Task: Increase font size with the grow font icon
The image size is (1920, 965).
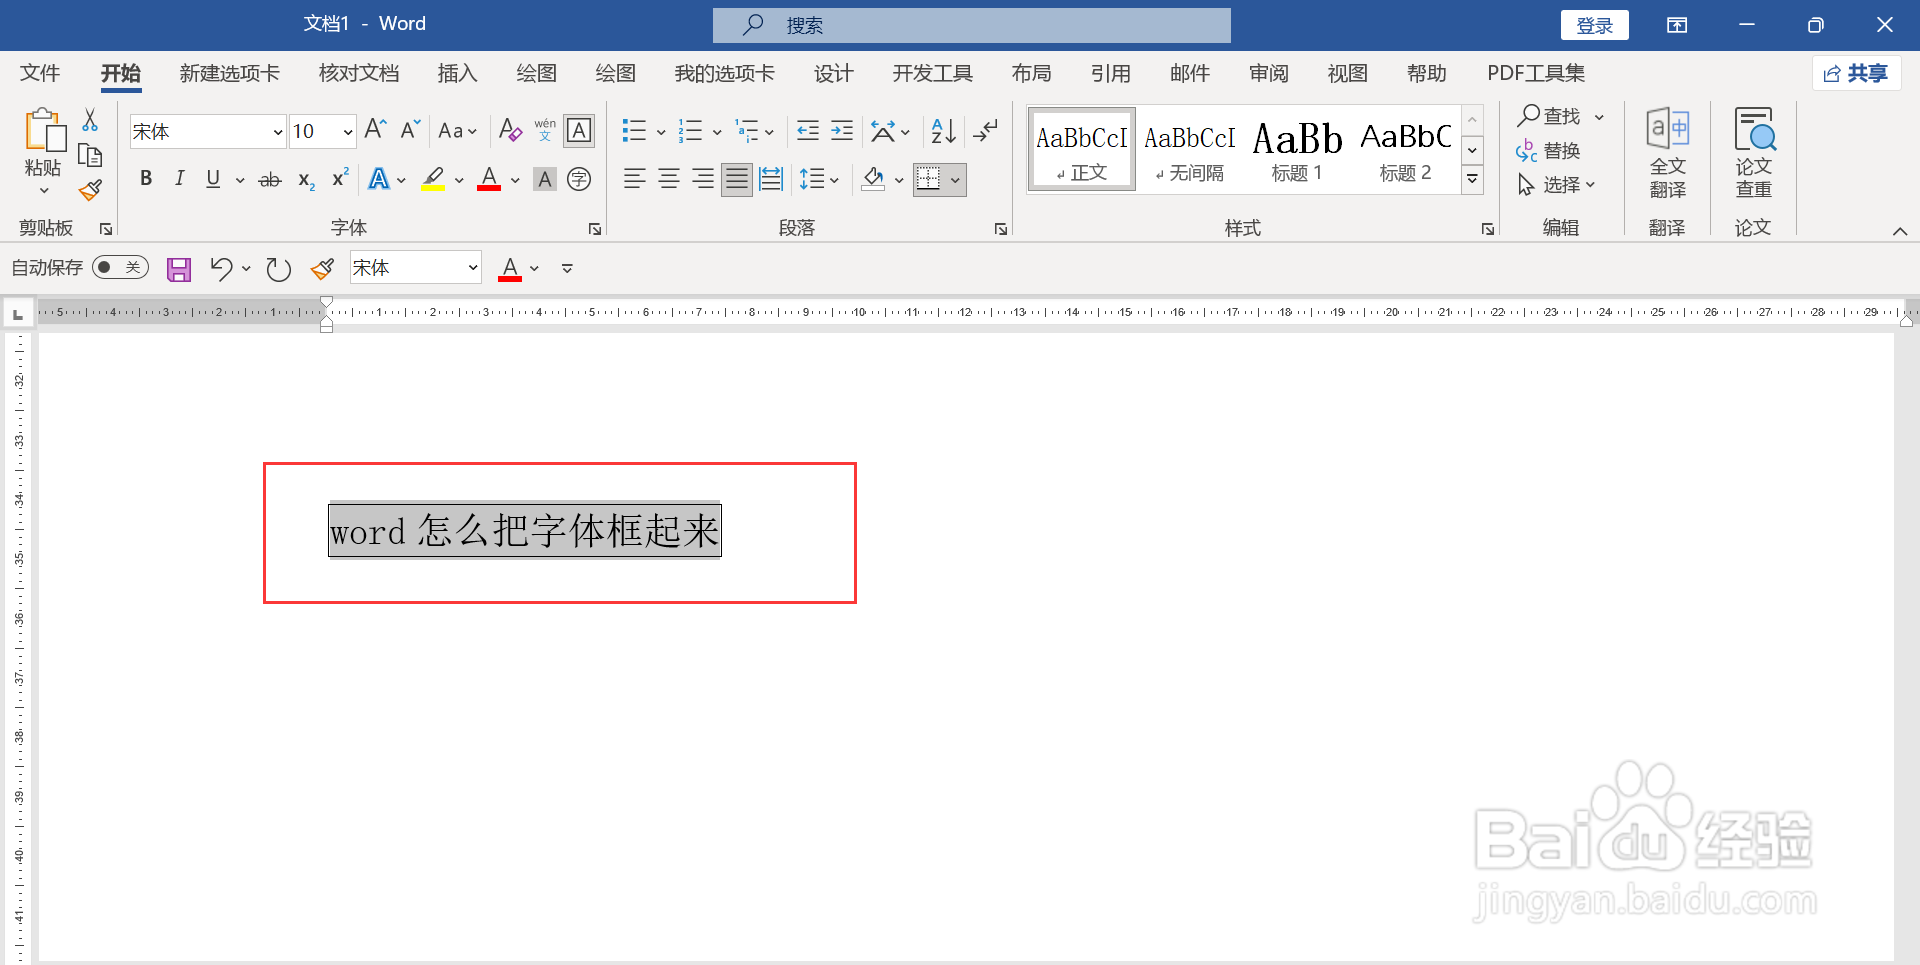Action: (x=375, y=130)
